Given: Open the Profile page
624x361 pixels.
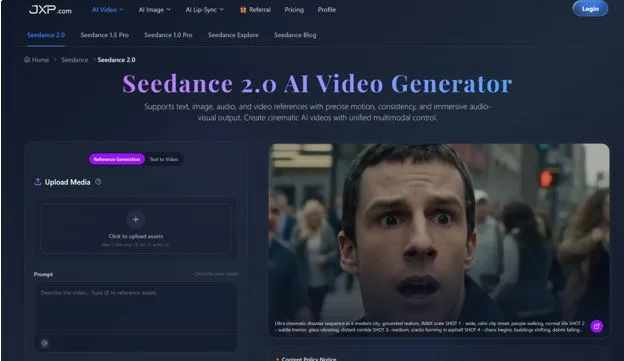Looking at the screenshot, I should 327,10.
